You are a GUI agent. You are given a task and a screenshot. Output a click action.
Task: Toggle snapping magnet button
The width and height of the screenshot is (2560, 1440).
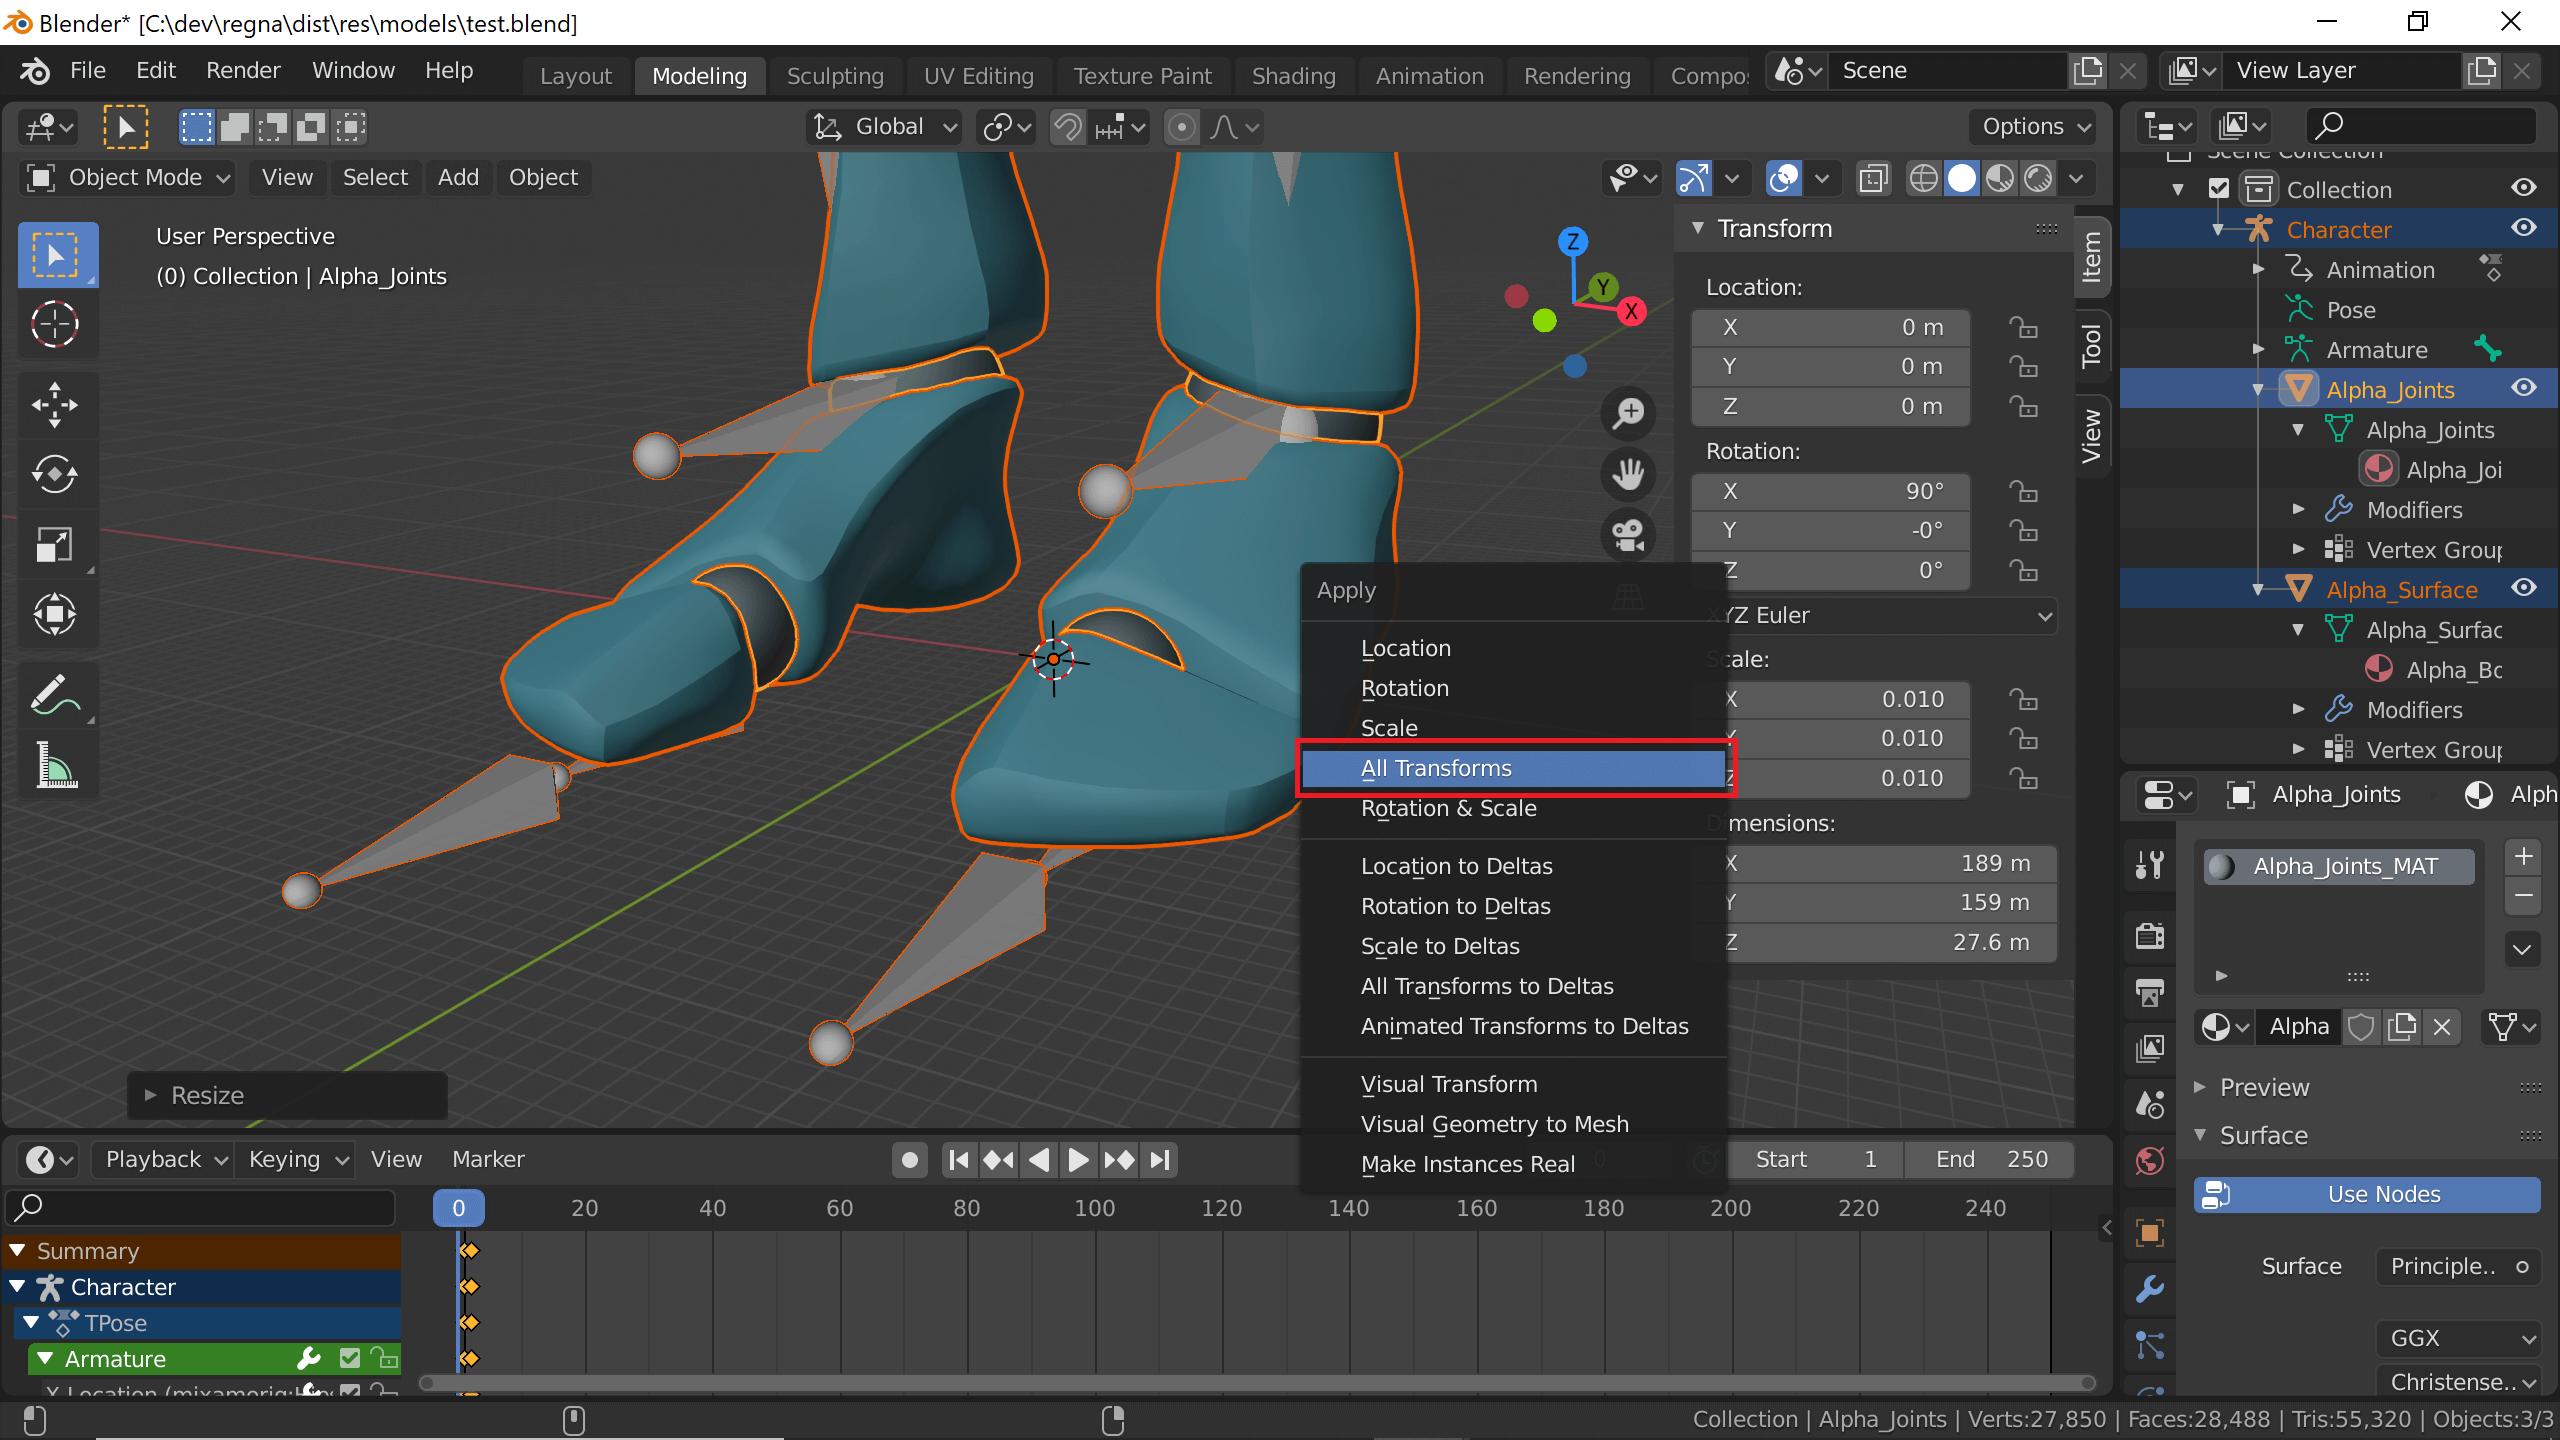[1067, 127]
